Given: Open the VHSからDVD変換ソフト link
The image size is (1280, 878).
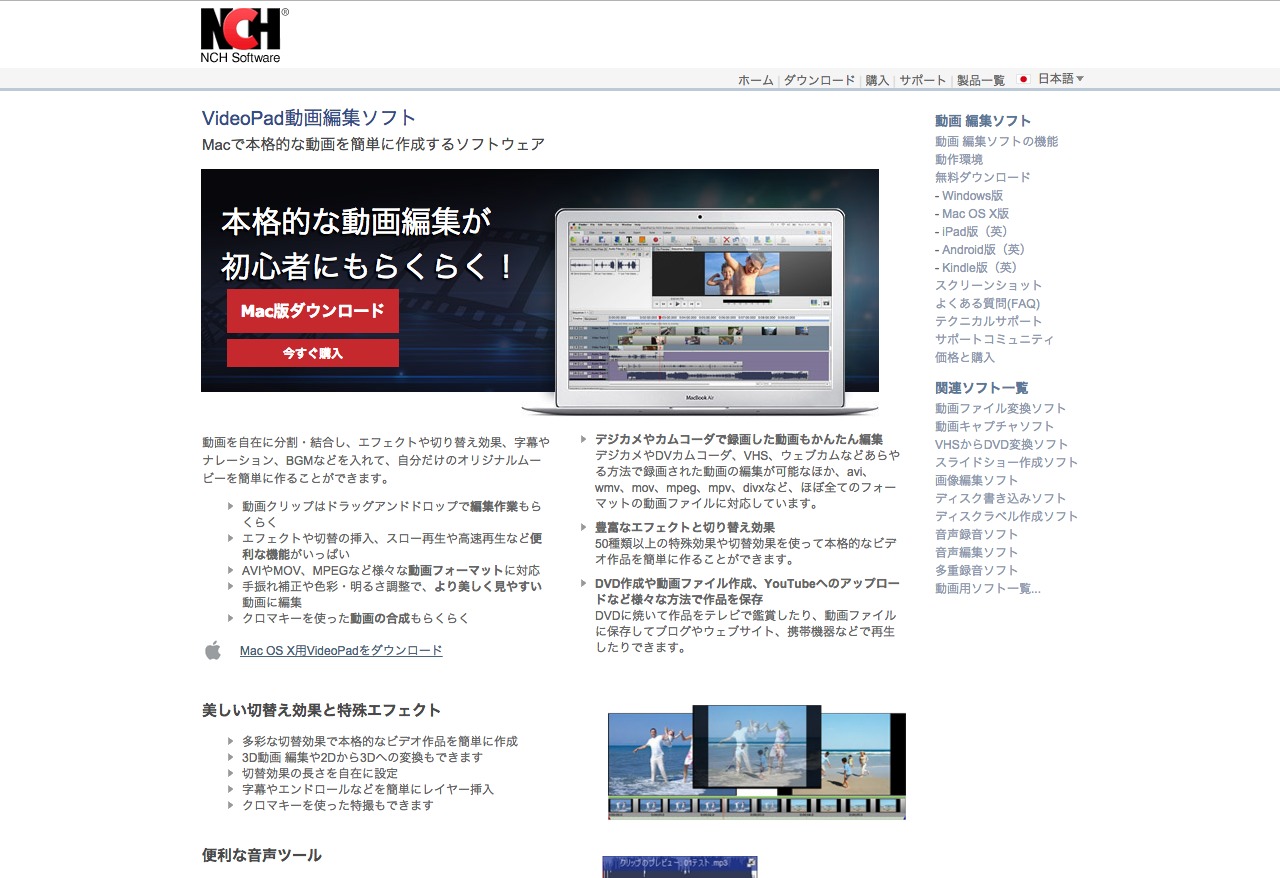Looking at the screenshot, I should point(1001,445).
